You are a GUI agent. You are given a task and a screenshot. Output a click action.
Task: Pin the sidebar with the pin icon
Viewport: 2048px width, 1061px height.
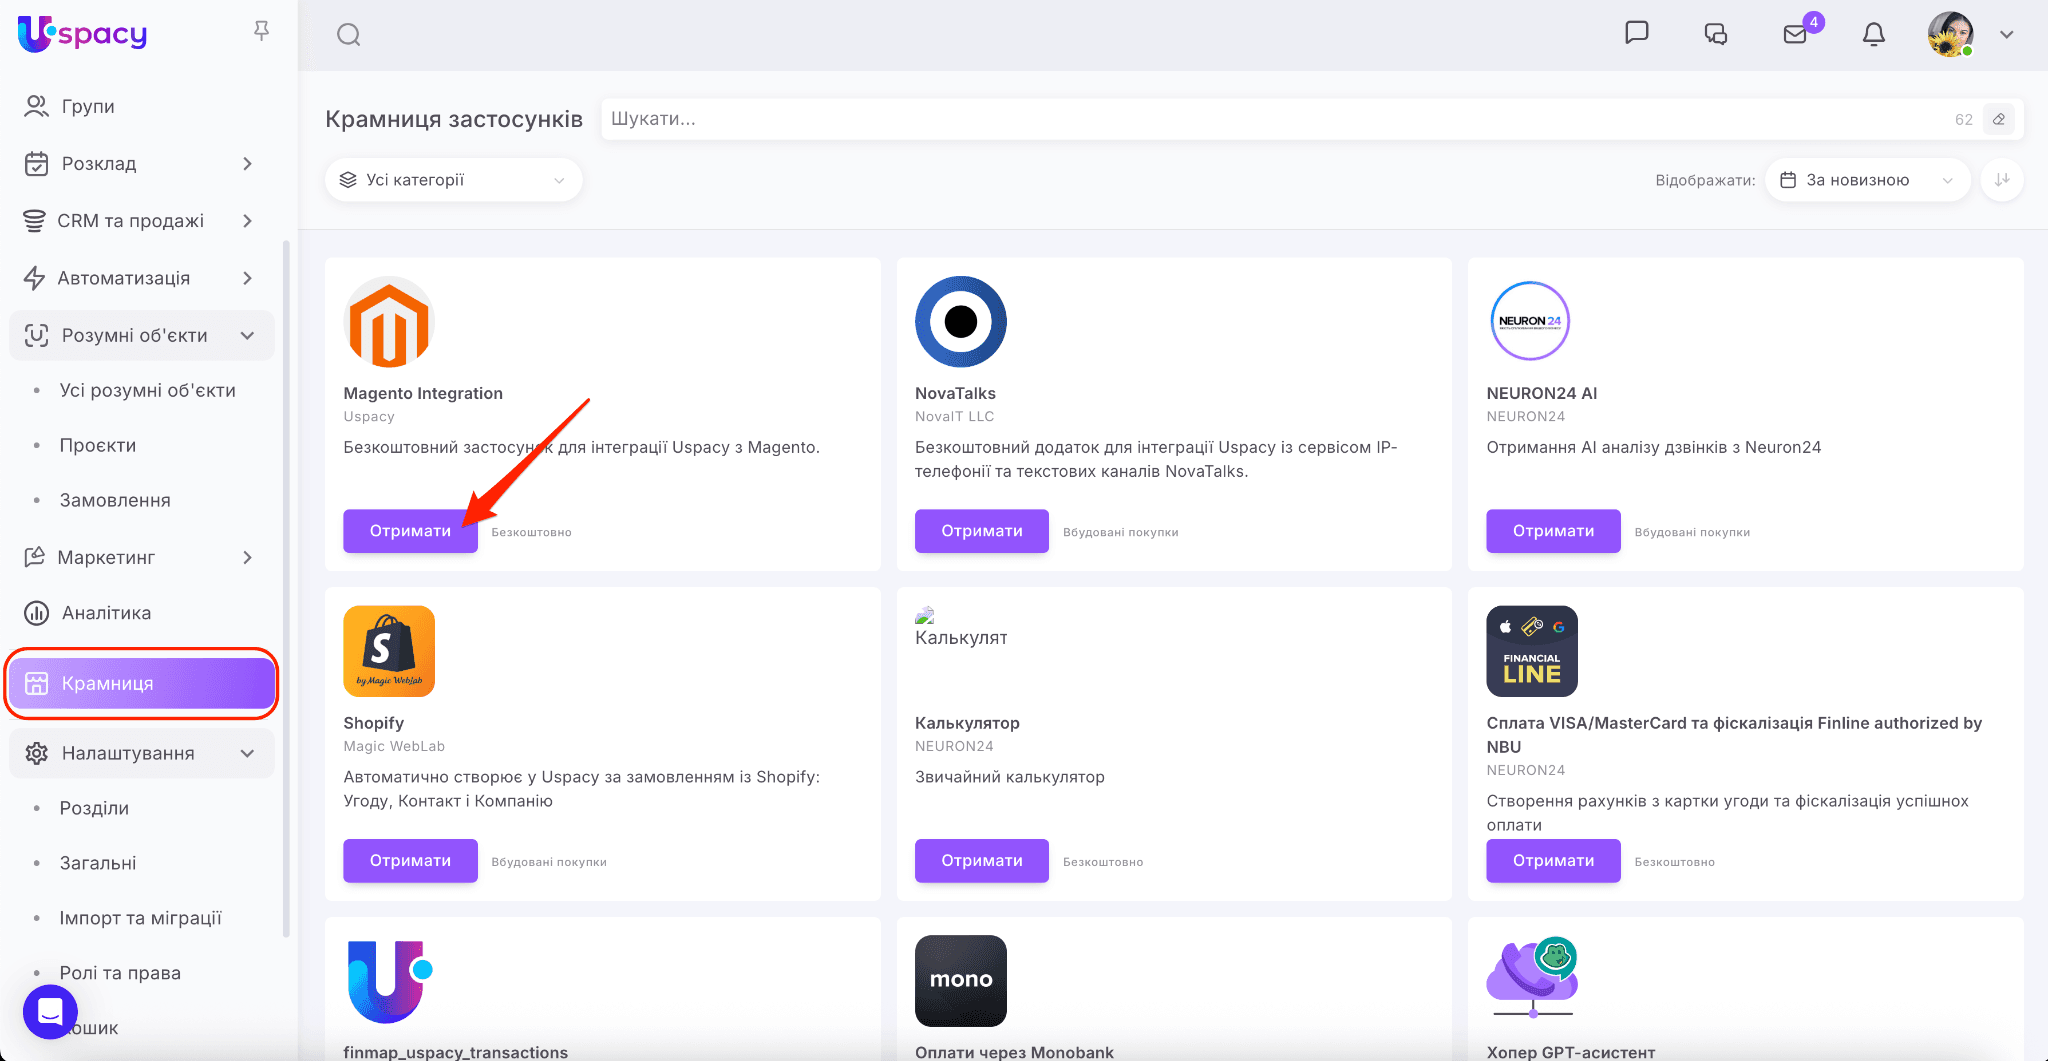pyautogui.click(x=261, y=31)
